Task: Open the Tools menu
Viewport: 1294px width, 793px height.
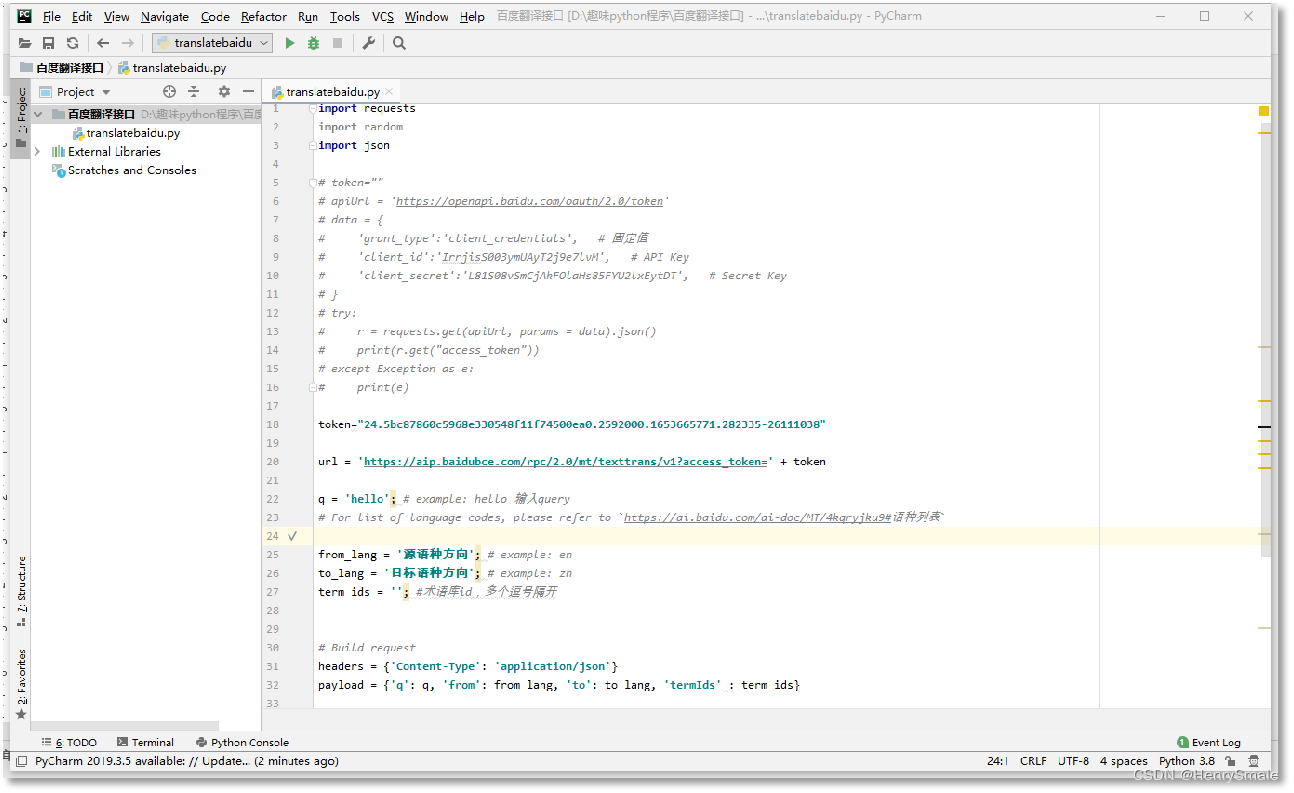Action: pyautogui.click(x=345, y=17)
